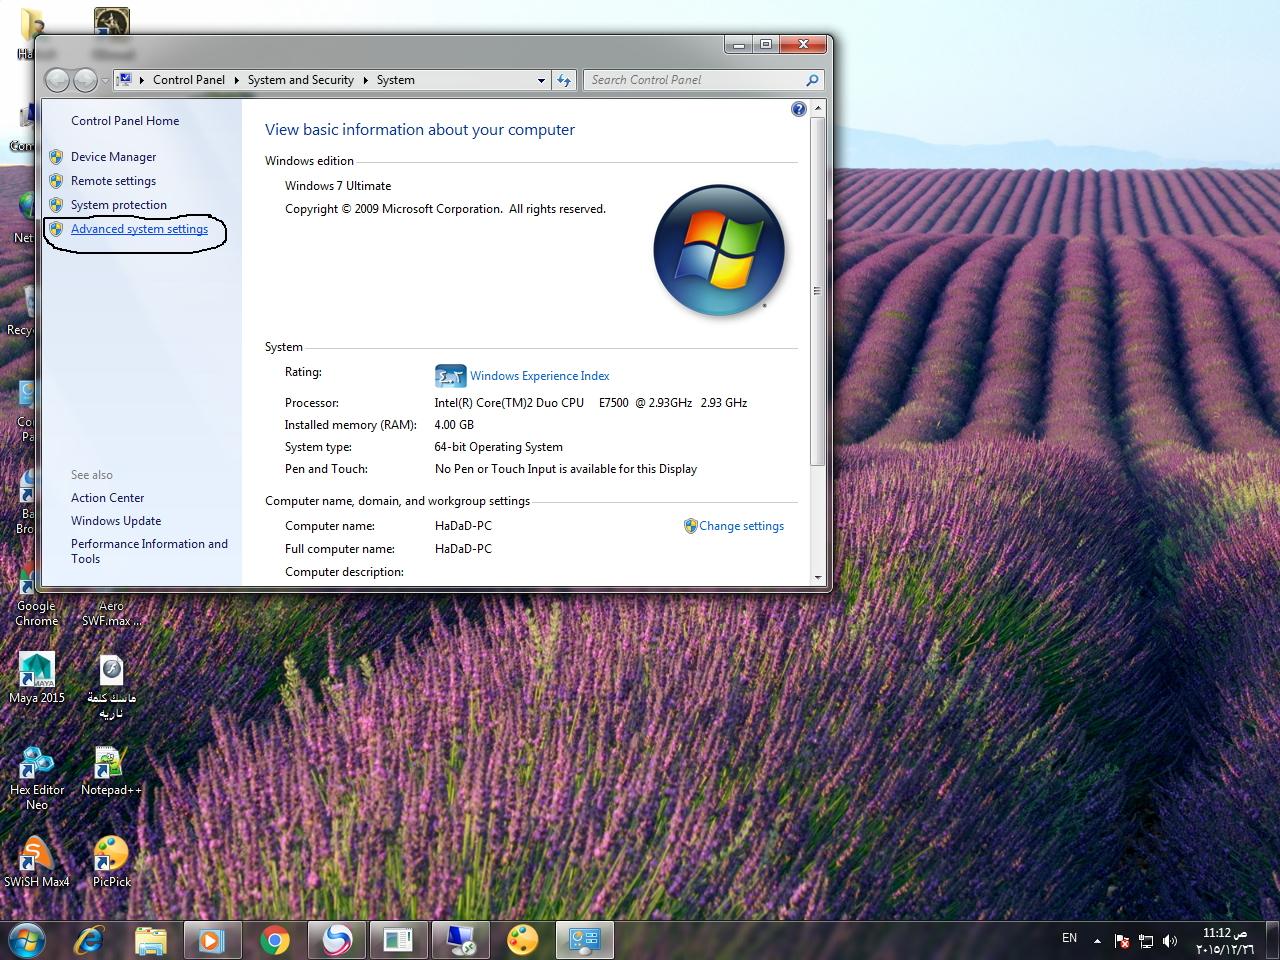
Task: Click the '64-bit Operating System' text
Action: [498, 447]
